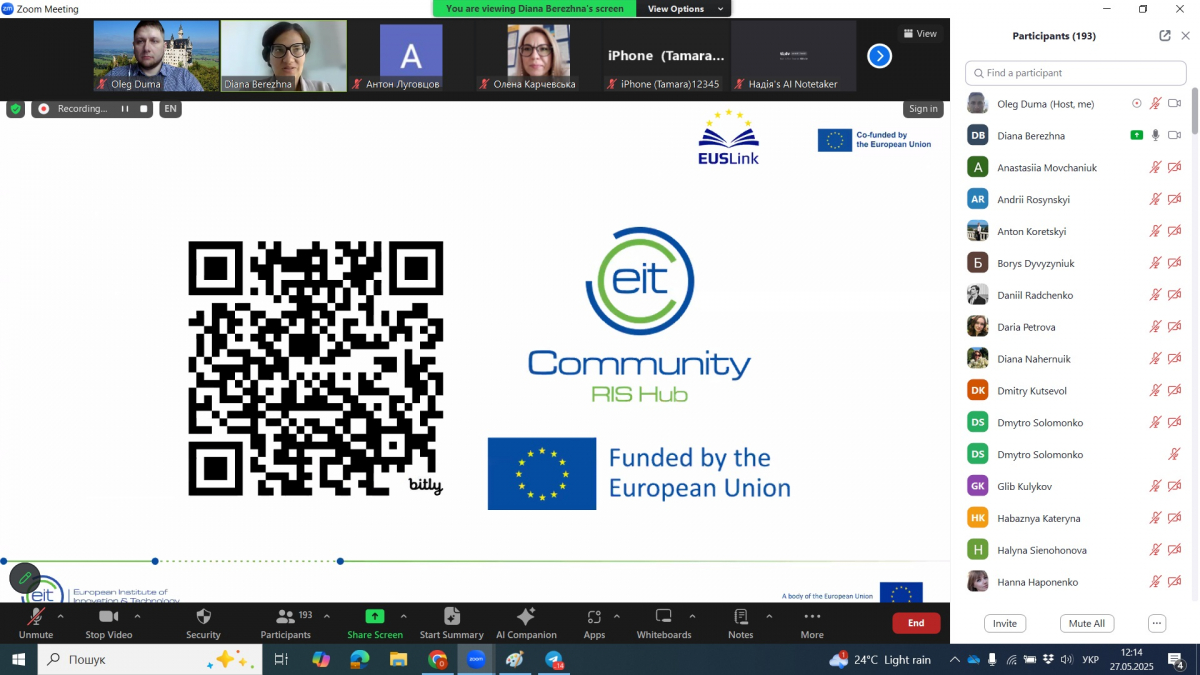Pop out the Participants panel

1165,36
